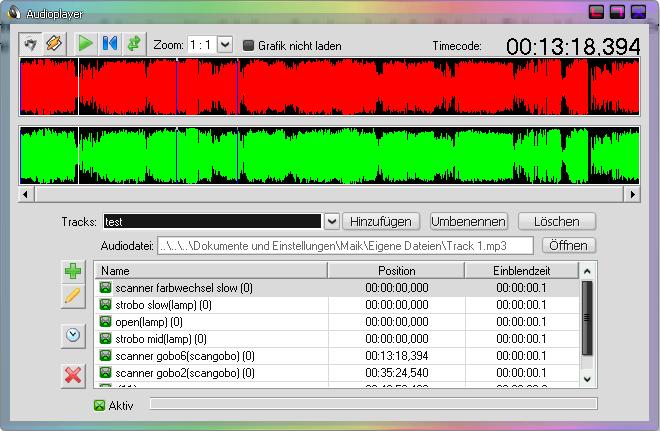Click the orange toolbar icon beside Play
Viewport: 660px width, 431px height.
click(x=55, y=44)
